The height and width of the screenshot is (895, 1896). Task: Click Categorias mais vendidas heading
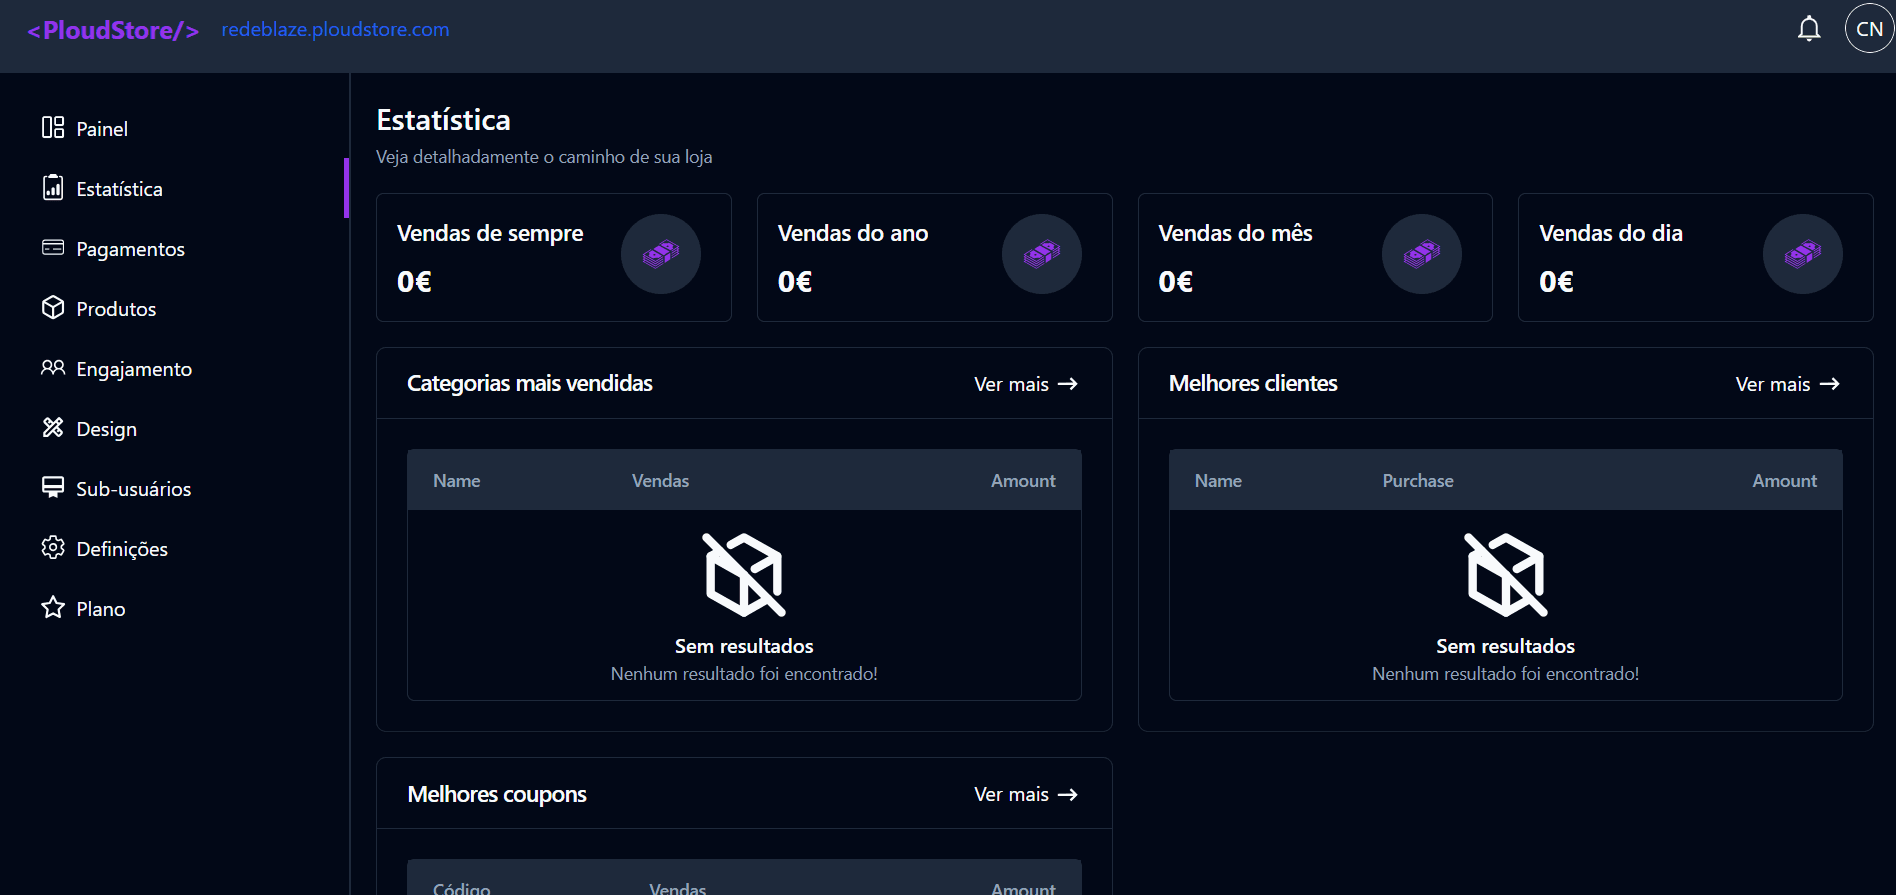(530, 383)
